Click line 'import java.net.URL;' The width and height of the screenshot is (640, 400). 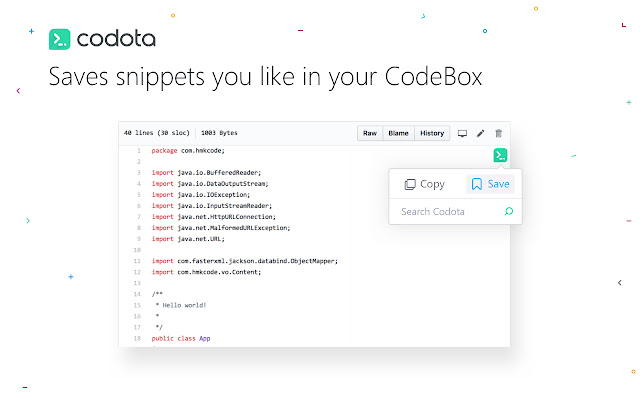pos(188,239)
